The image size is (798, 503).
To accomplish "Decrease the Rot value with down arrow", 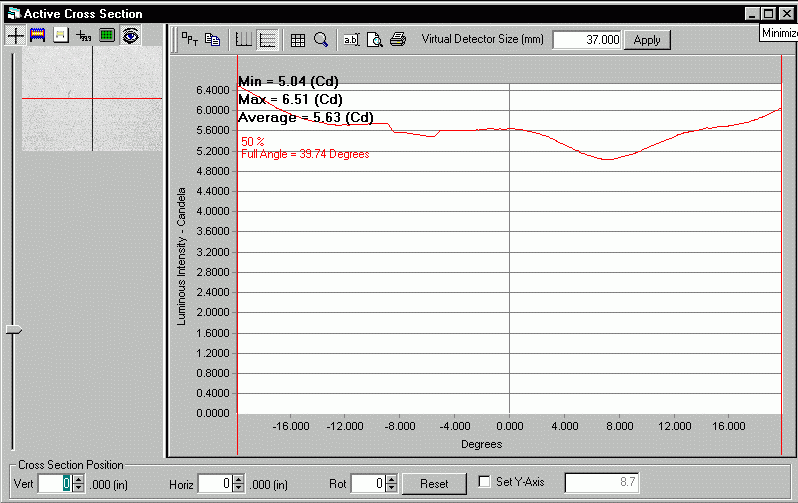I will point(391,488).
